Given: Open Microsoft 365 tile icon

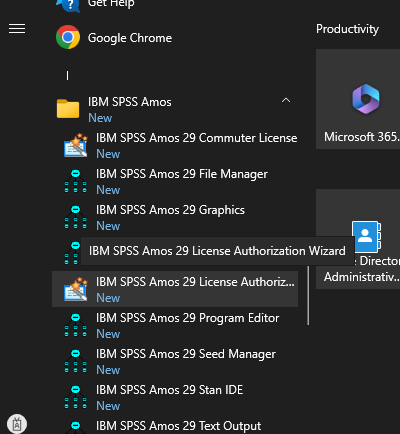Looking at the screenshot, I should pyautogui.click(x=366, y=99).
